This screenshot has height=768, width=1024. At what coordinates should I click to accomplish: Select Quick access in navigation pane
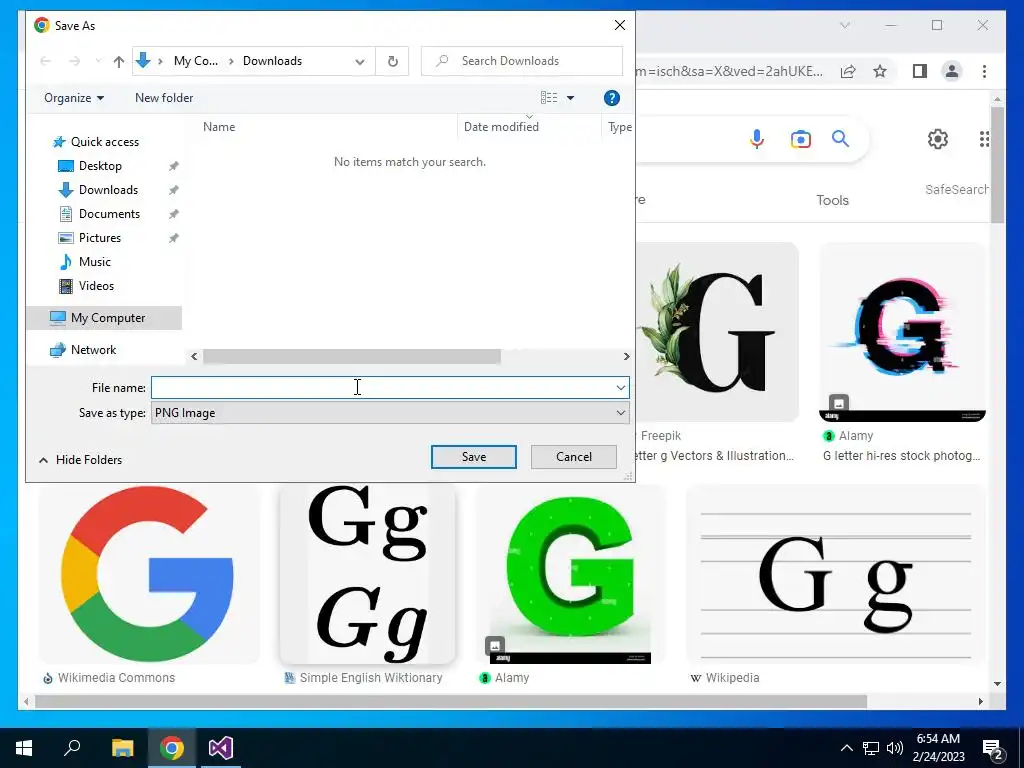click(104, 142)
